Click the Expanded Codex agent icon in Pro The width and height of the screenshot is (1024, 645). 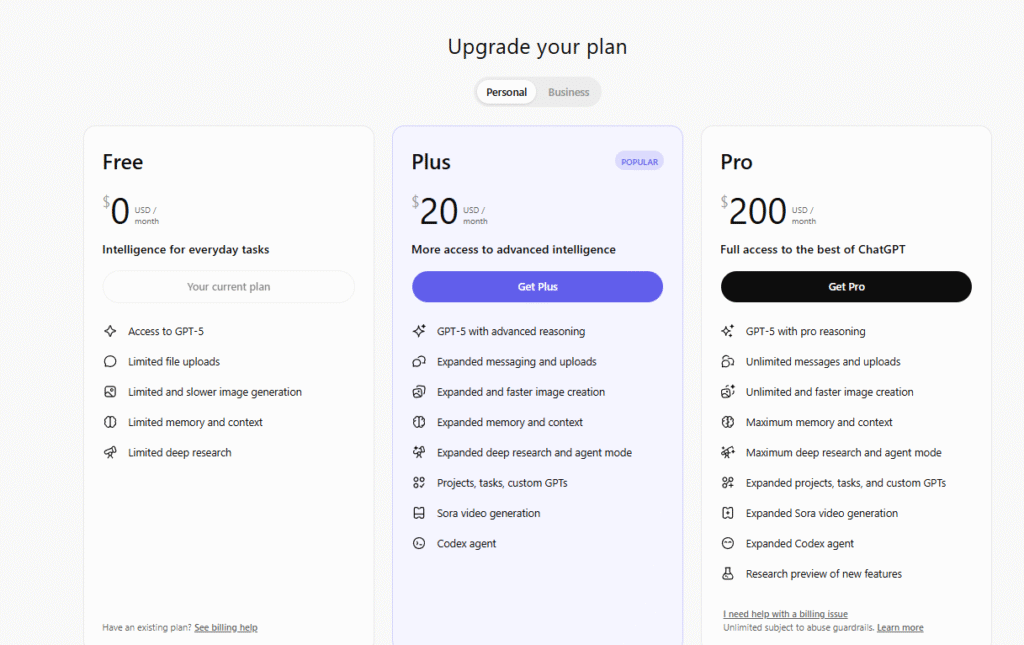pos(728,544)
